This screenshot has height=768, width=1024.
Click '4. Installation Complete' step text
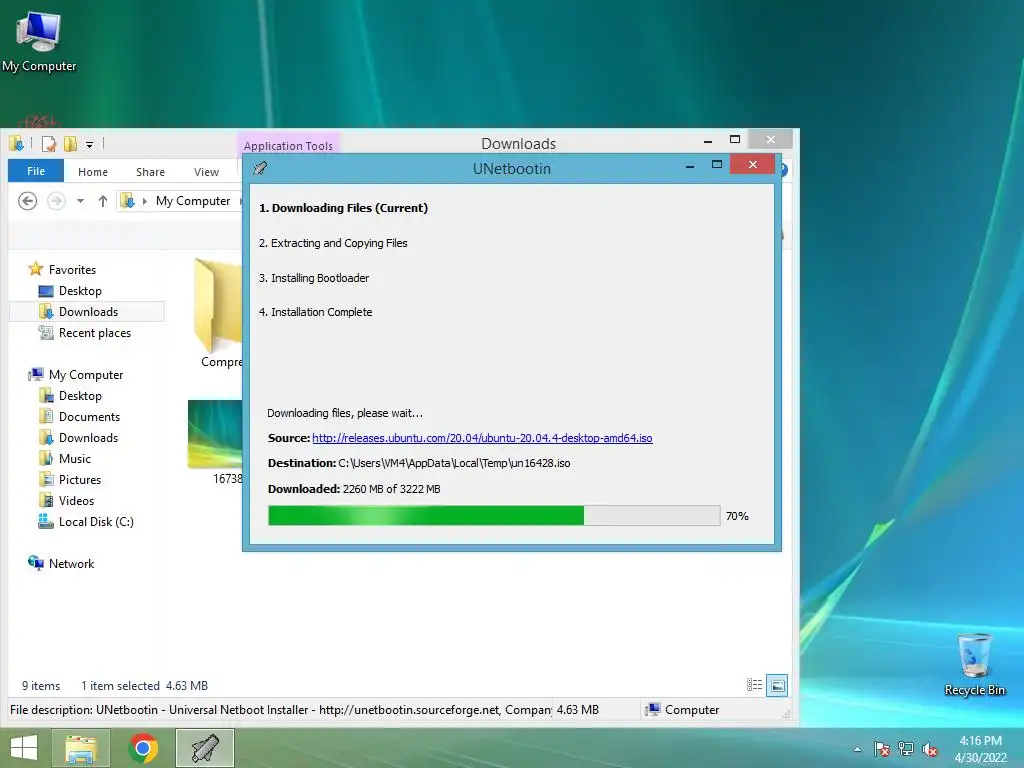click(315, 312)
